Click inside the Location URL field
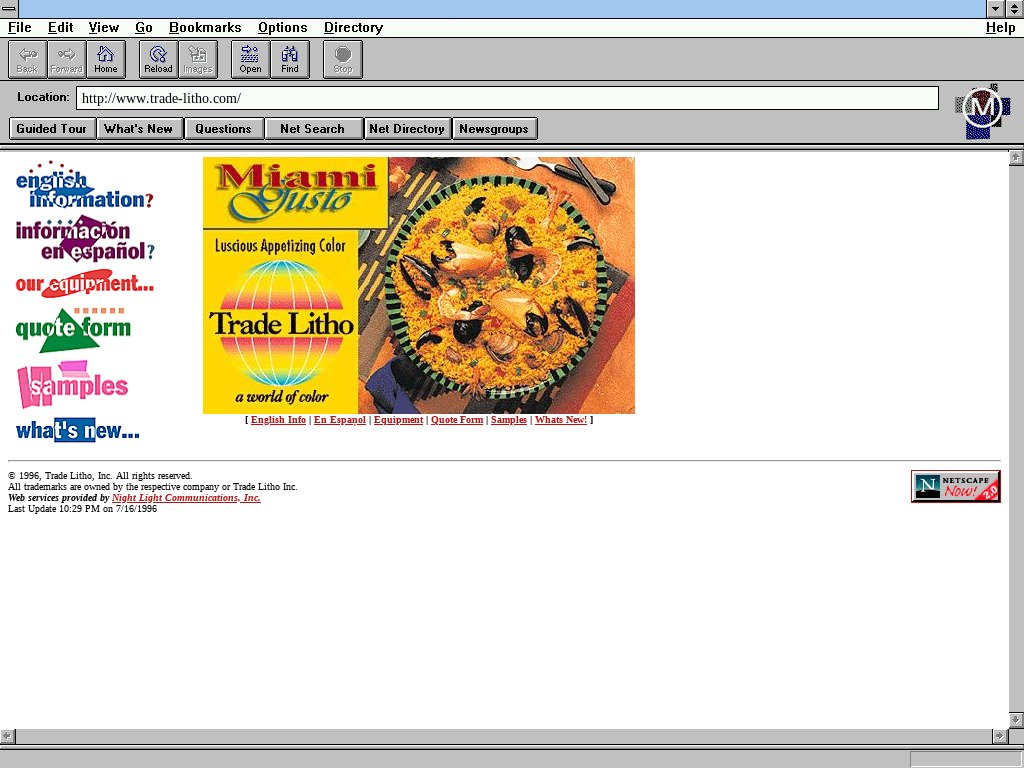Image resolution: width=1024 pixels, height=768 pixels. [x=506, y=98]
